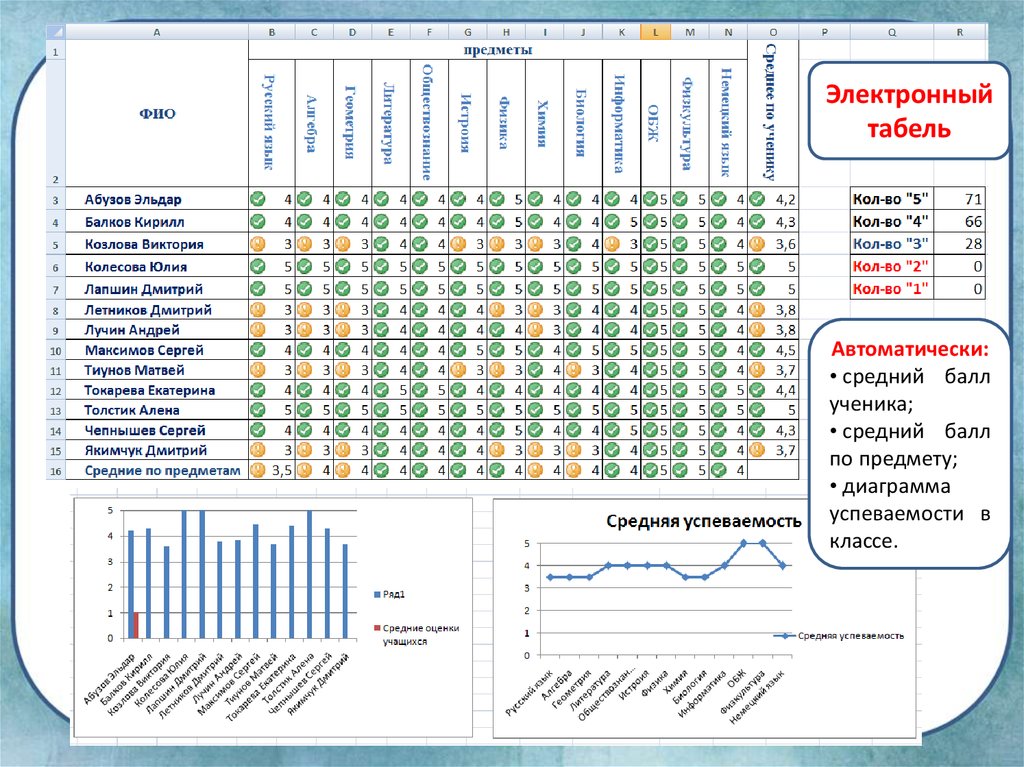Click yellow icon in Тиунов Матвей's История cell

click(x=458, y=370)
